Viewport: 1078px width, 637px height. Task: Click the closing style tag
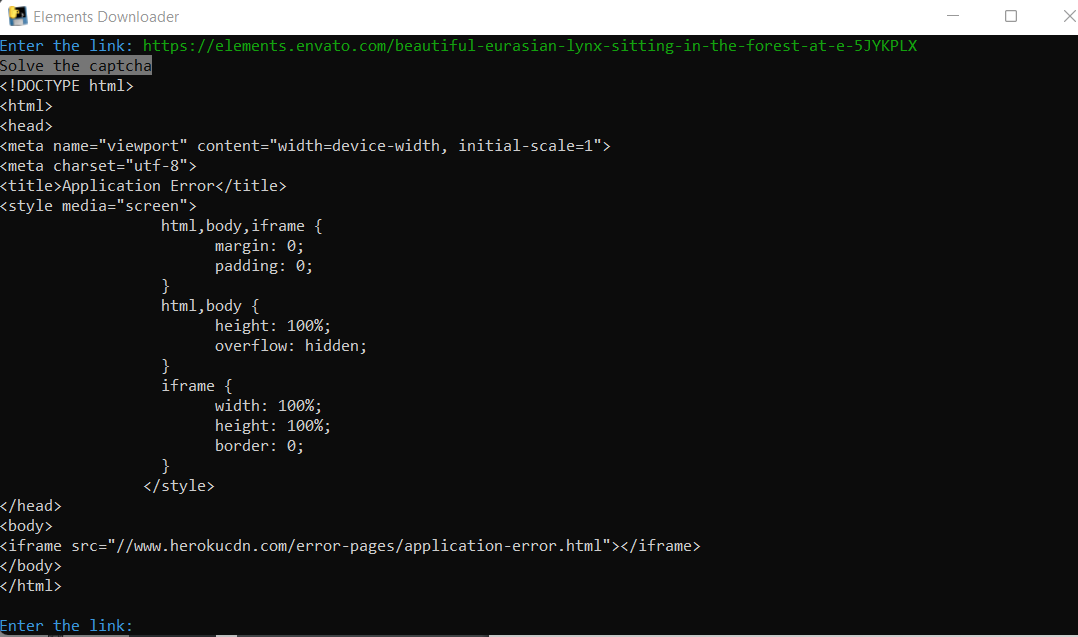click(x=179, y=486)
